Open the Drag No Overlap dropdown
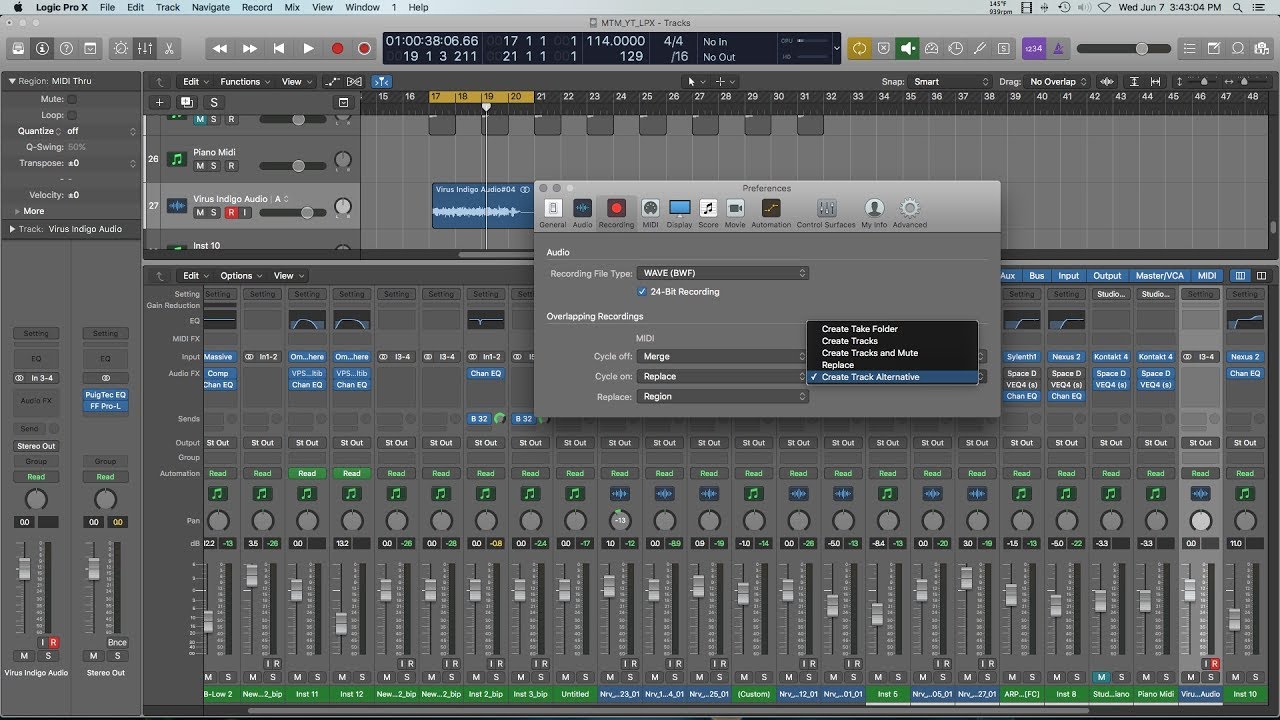The image size is (1280, 720). tap(1056, 82)
